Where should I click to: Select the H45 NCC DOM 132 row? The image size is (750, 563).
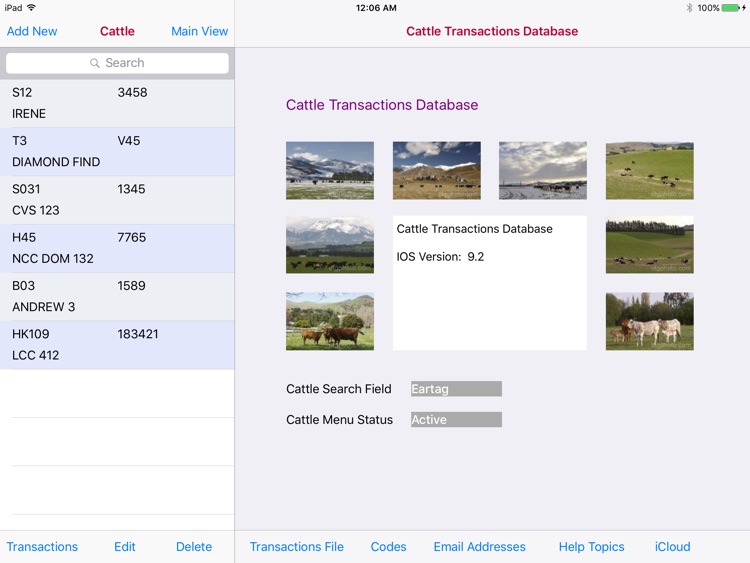coord(117,248)
